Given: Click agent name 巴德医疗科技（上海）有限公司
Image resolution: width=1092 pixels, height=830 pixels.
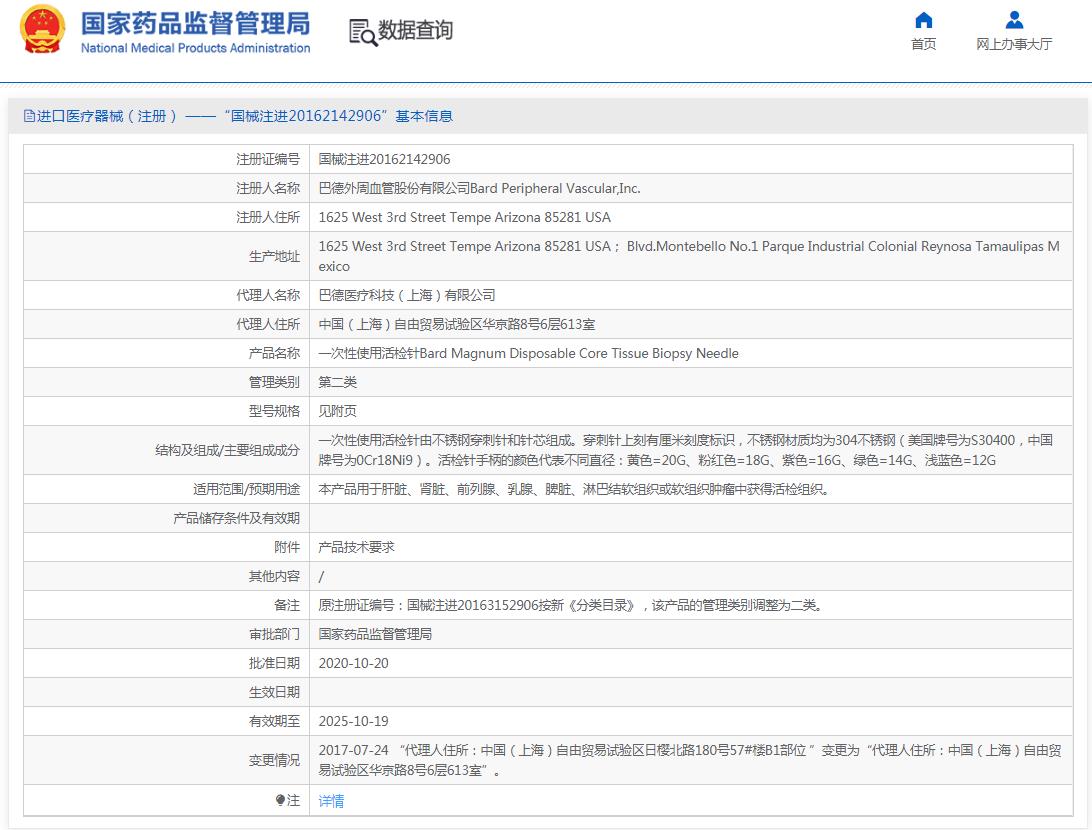Looking at the screenshot, I should tap(407, 295).
